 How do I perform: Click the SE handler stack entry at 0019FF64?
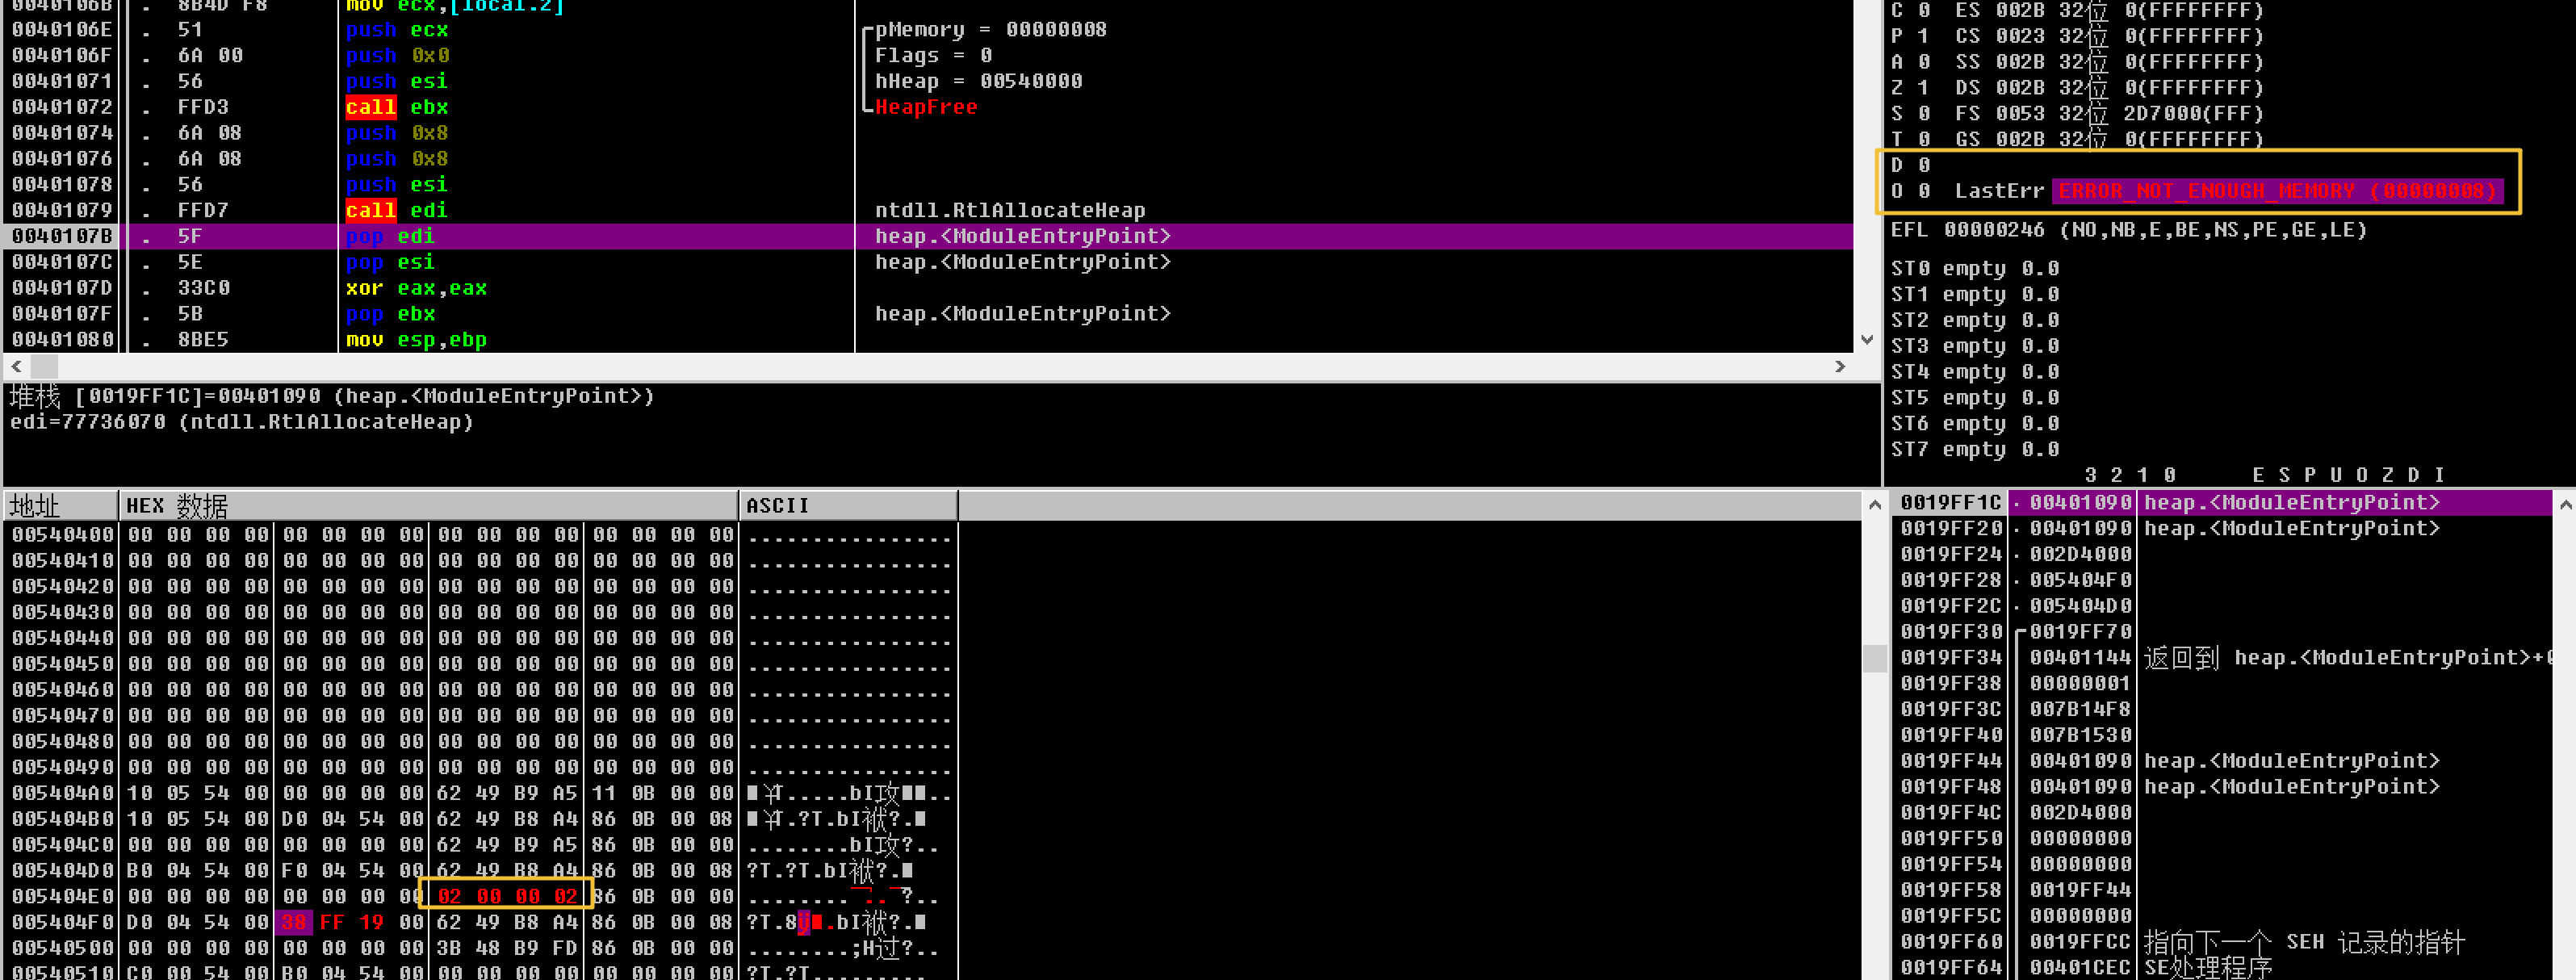pyautogui.click(x=2221, y=967)
